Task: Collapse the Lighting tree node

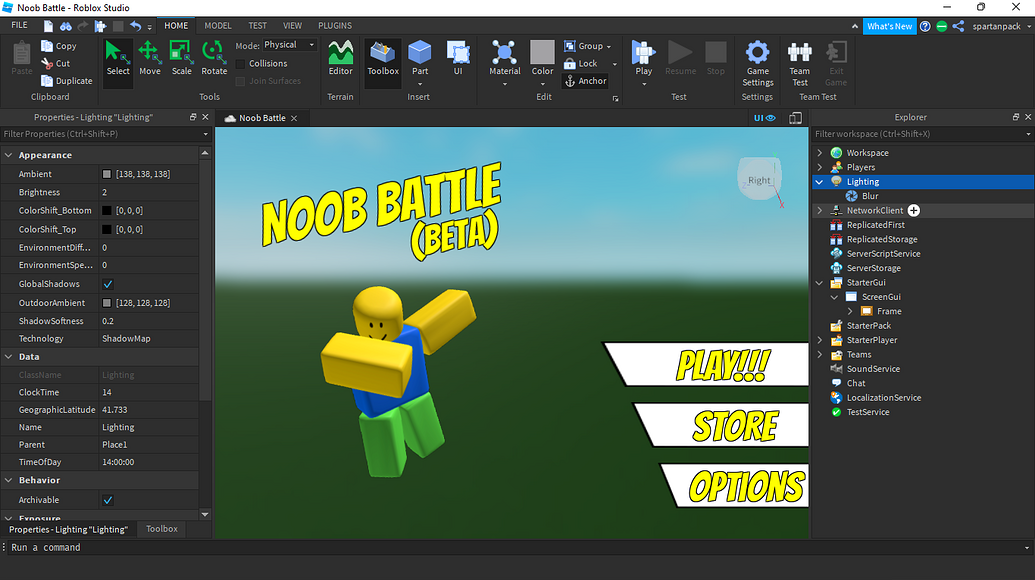Action: [820, 181]
